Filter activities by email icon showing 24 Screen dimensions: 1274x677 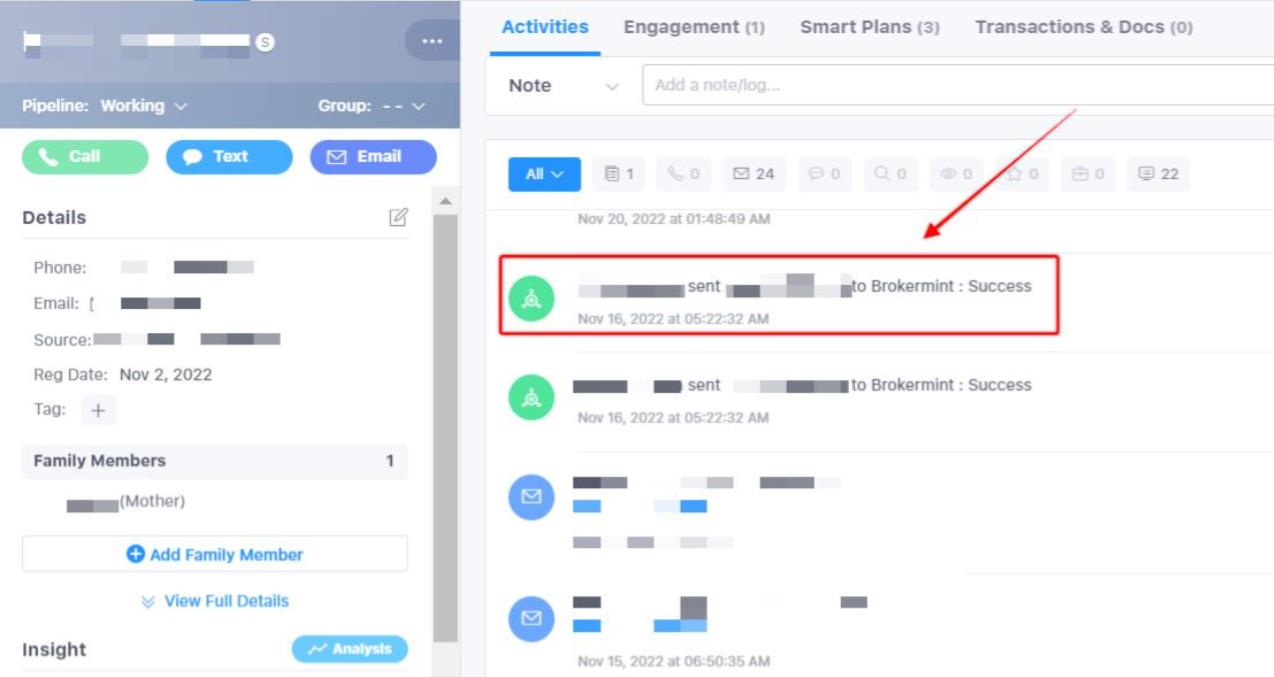pos(753,174)
